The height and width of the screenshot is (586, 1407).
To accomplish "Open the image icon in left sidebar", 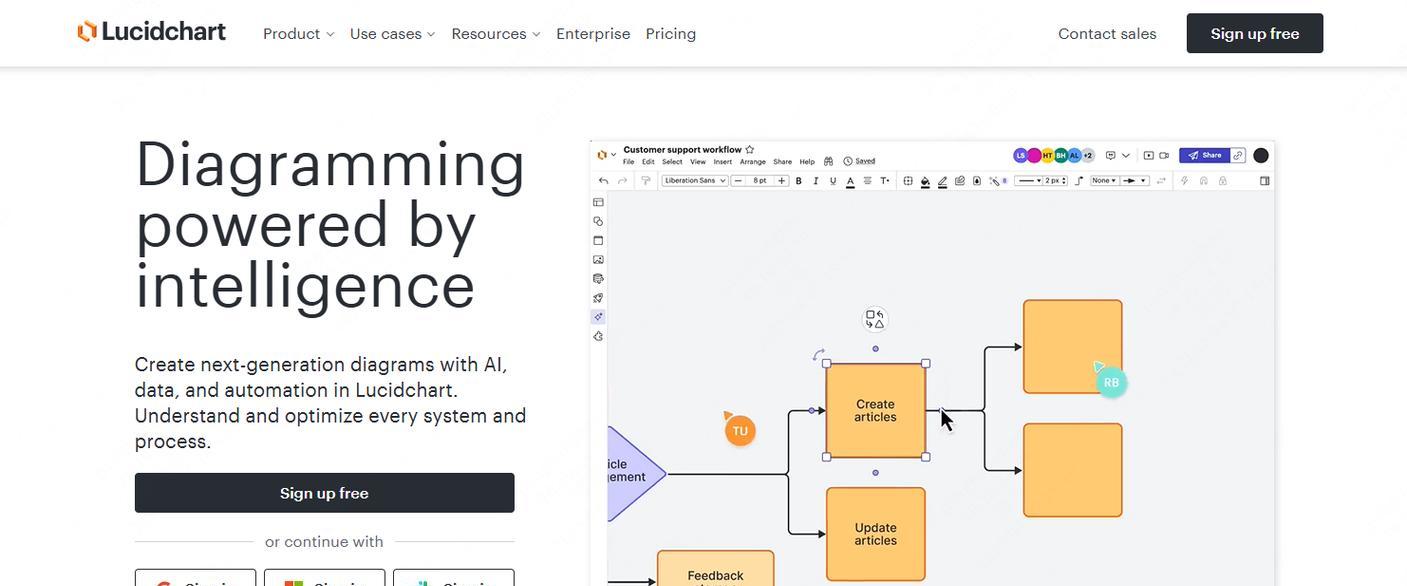I will 598,260.
